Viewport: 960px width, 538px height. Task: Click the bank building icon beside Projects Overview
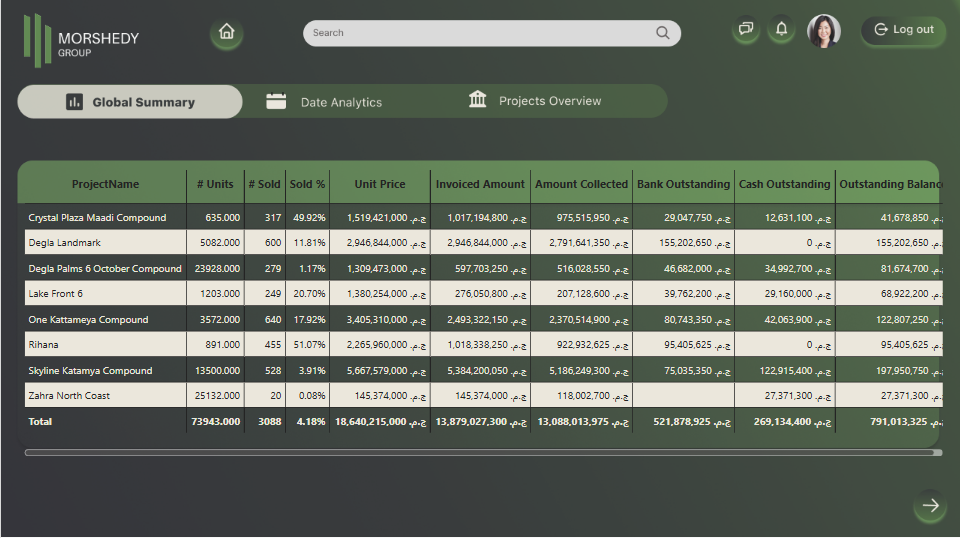click(478, 99)
